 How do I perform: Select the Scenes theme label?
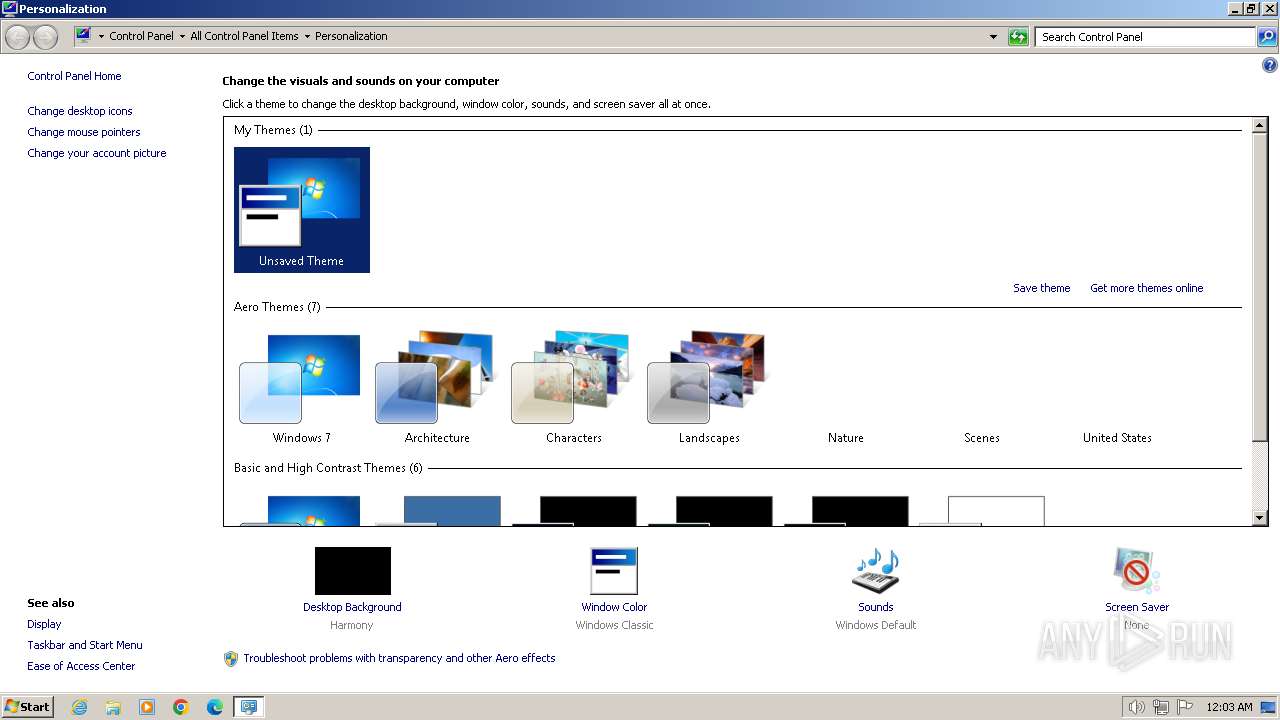click(981, 438)
